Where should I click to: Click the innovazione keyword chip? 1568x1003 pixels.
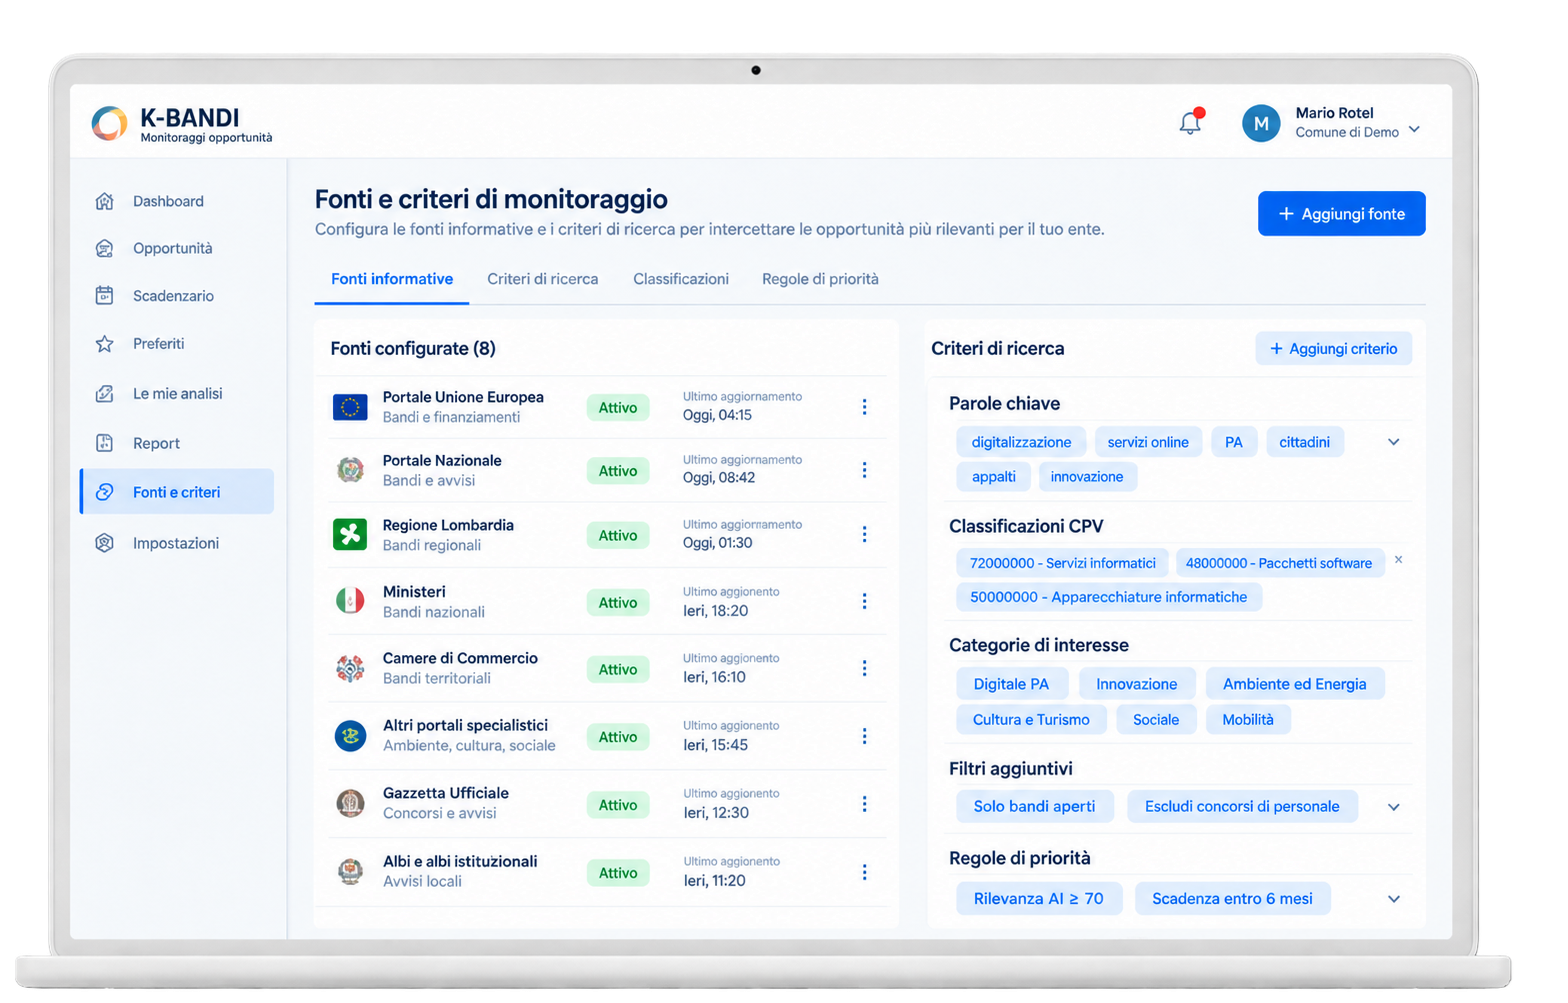[x=1087, y=477]
